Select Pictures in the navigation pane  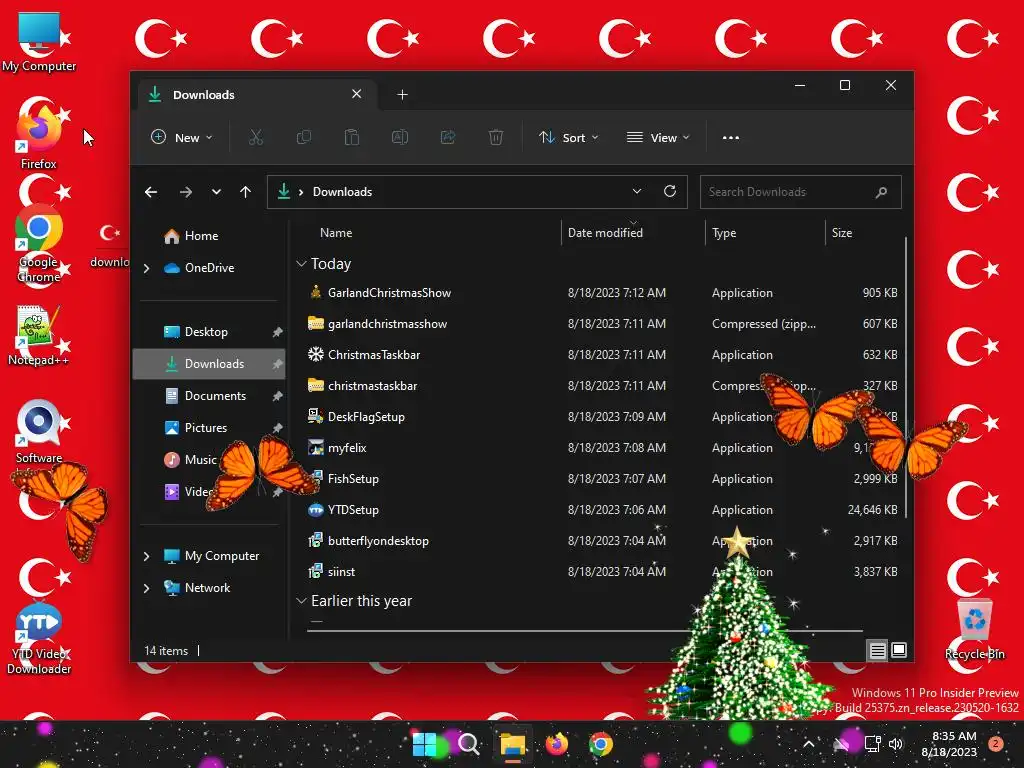coord(209,428)
